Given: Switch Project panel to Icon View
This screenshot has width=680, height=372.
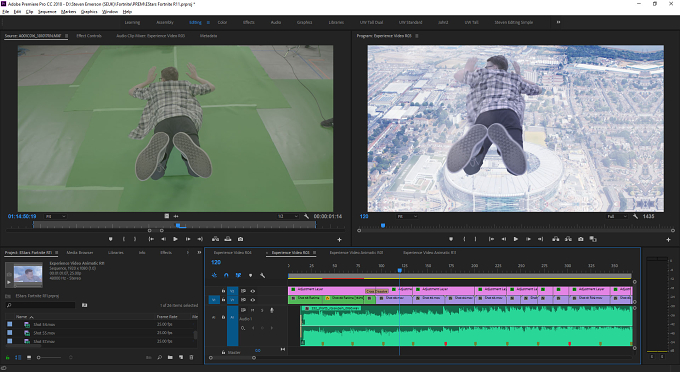Looking at the screenshot, I should [x=29, y=357].
